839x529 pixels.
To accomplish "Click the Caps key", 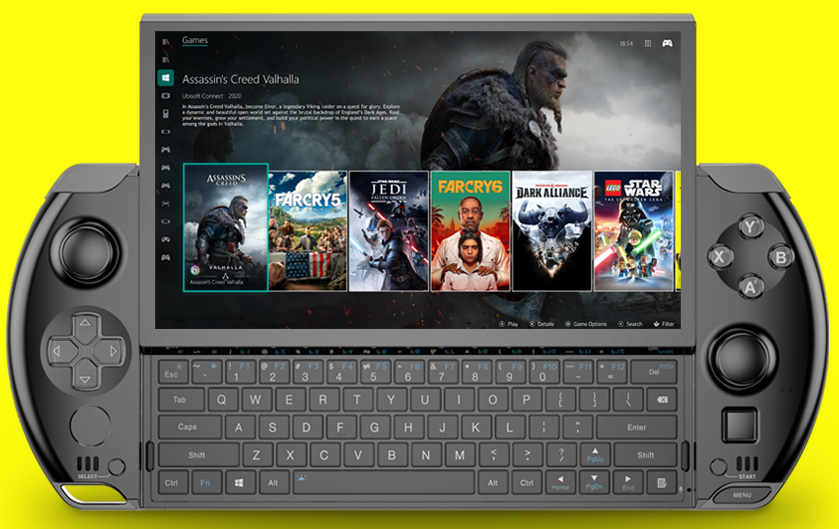I will pyautogui.click(x=189, y=427).
